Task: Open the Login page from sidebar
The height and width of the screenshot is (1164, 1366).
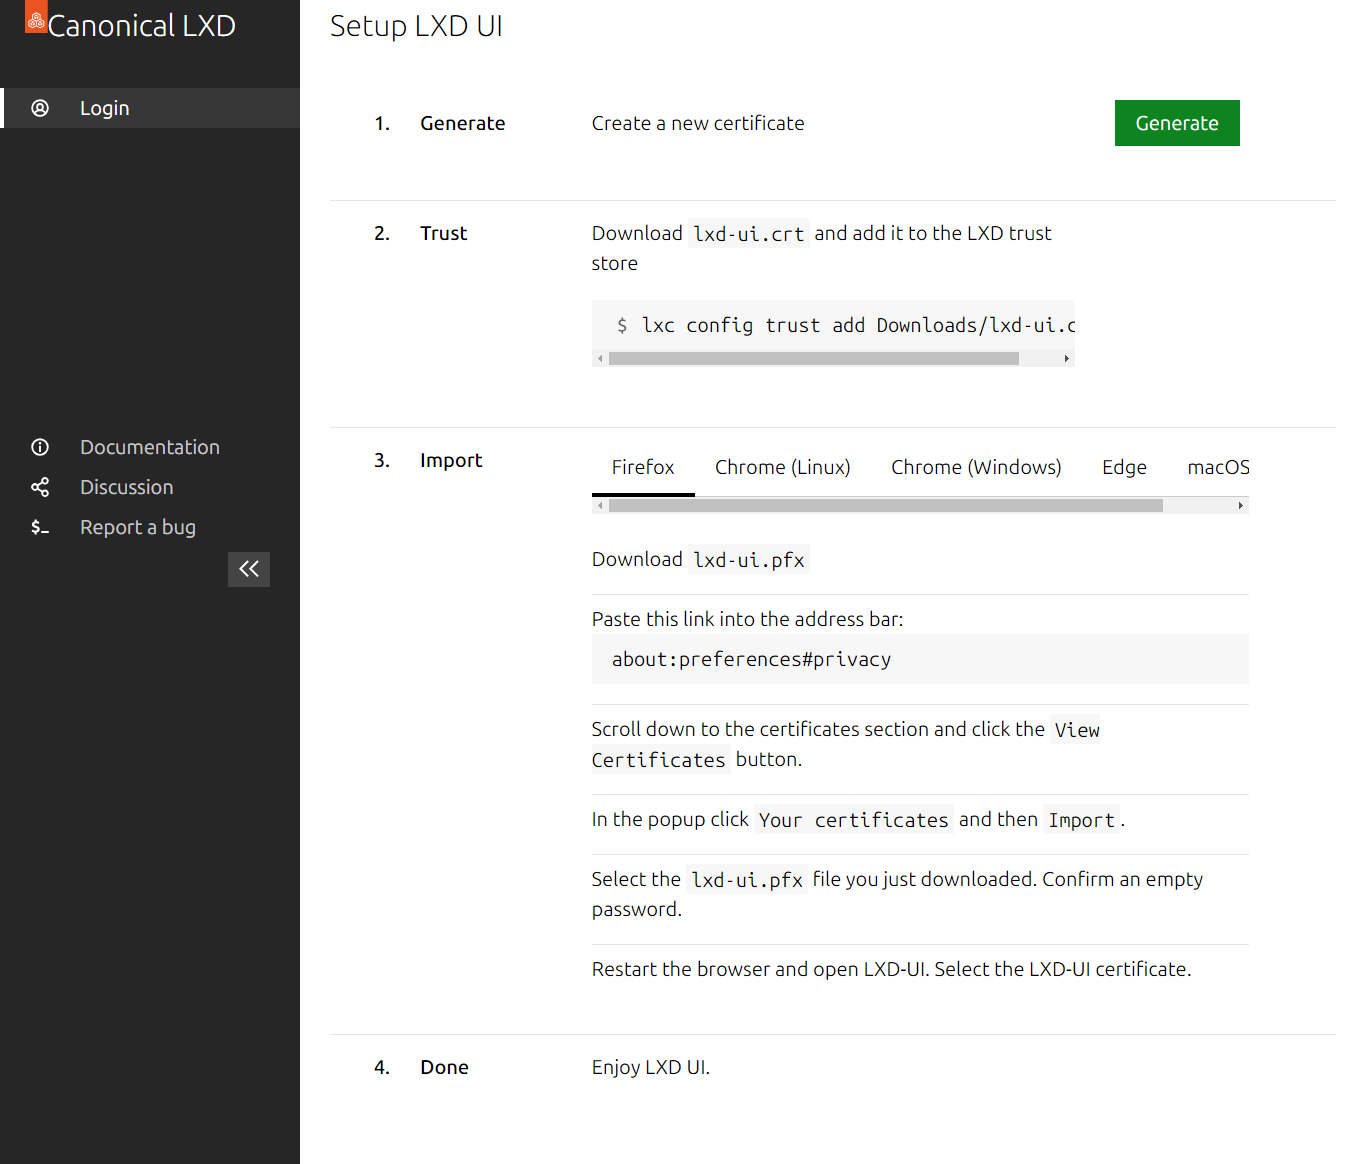Action: point(150,108)
